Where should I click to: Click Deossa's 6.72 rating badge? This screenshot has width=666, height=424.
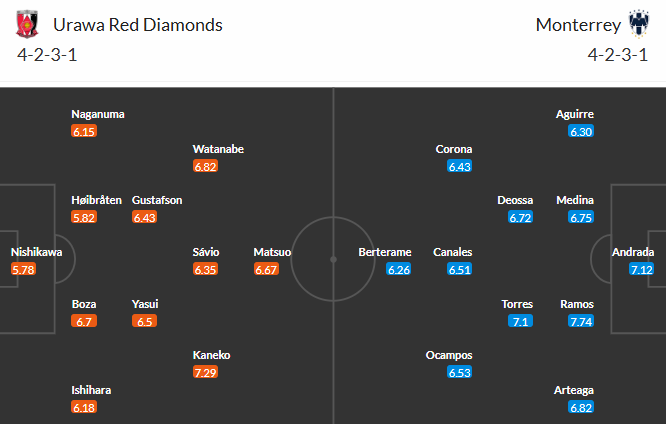pos(520,217)
